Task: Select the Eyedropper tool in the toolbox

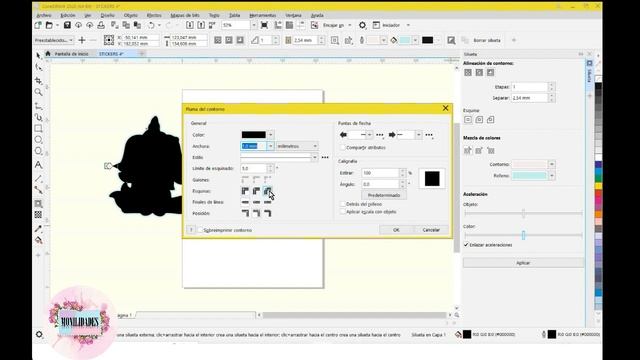Action: [38, 229]
